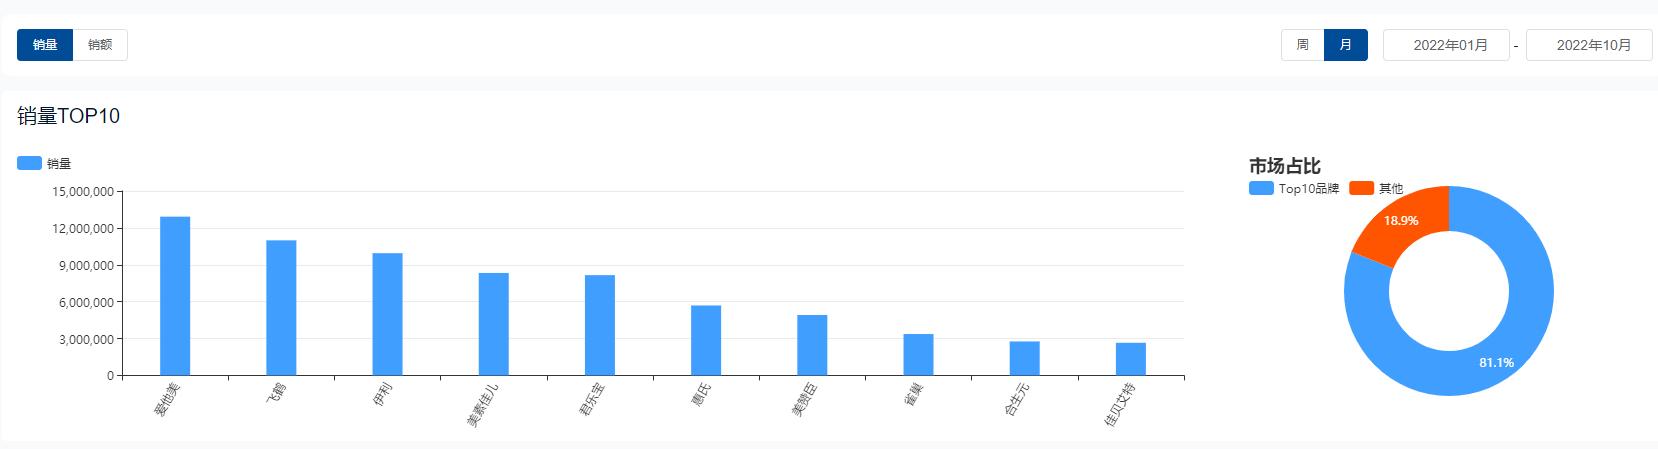Screen dimensions: 1658x449
Task: Click the 惠氏 sales bar
Action: click(706, 340)
